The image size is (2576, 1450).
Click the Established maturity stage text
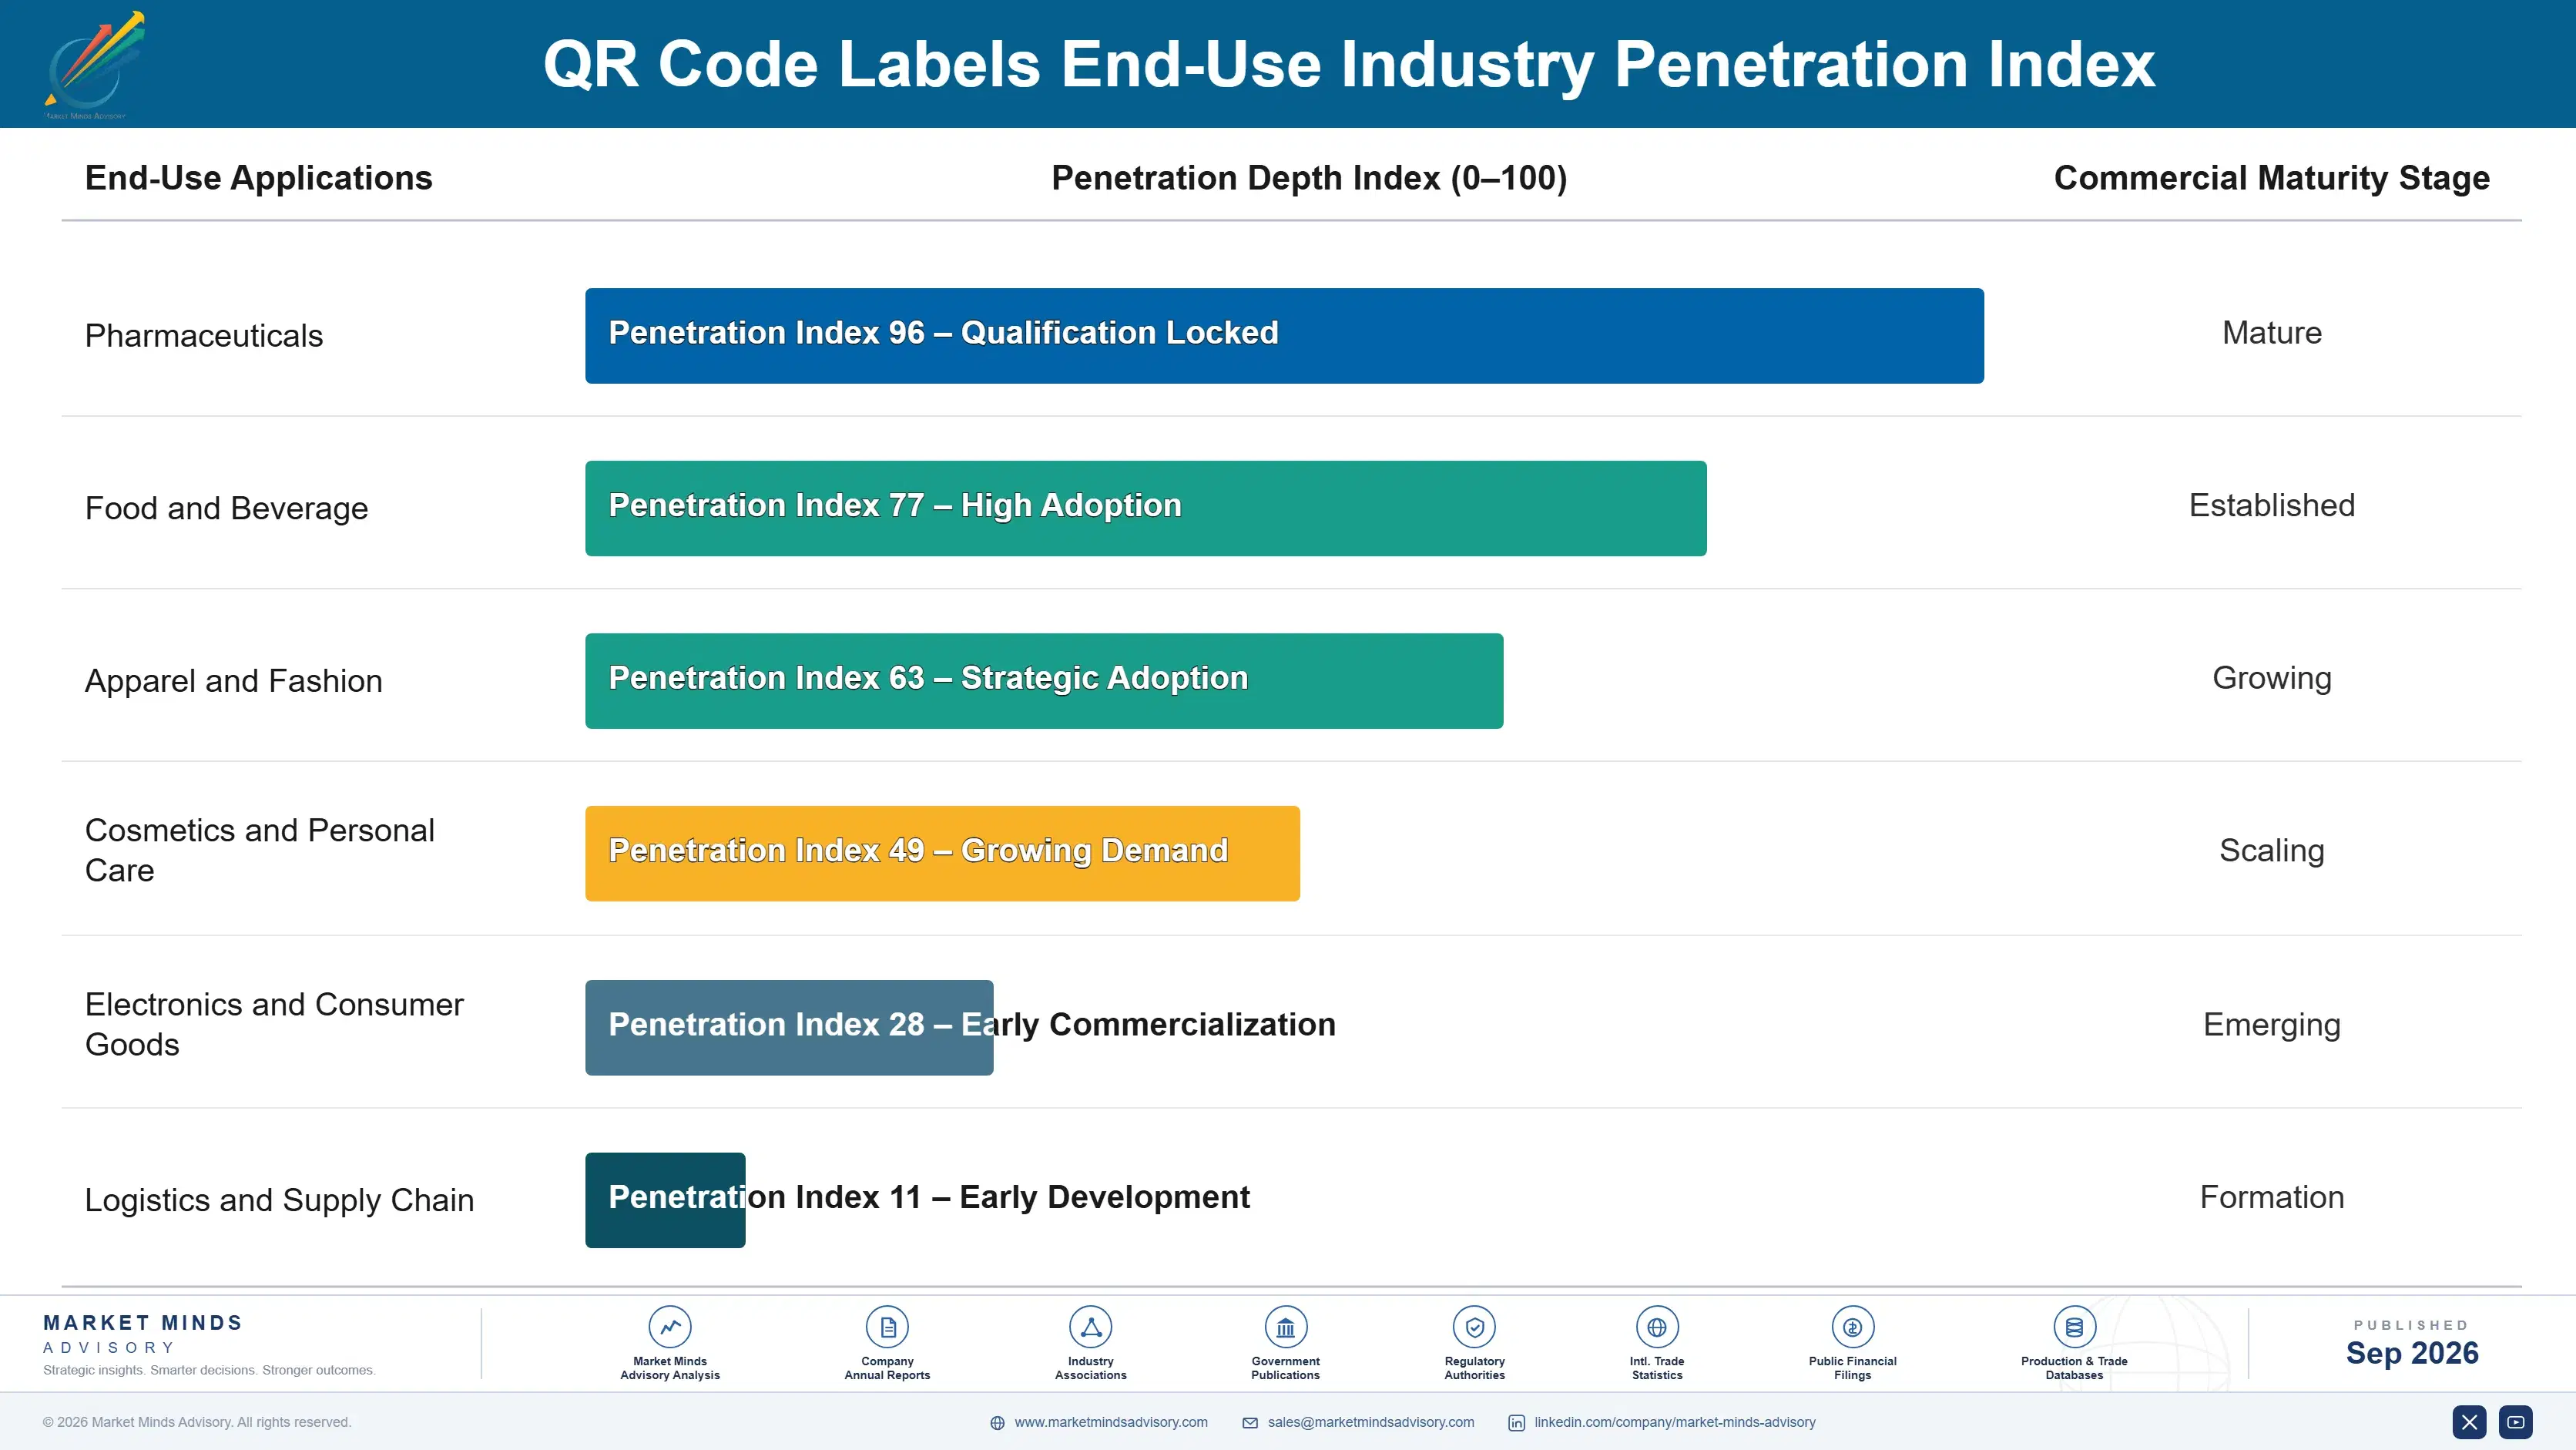[2272, 505]
